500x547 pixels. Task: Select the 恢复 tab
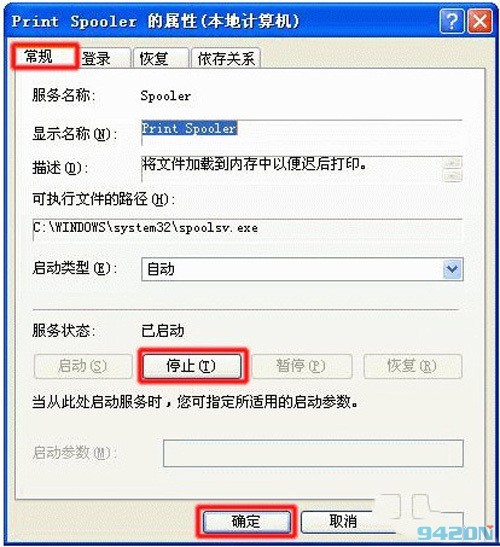tap(161, 58)
